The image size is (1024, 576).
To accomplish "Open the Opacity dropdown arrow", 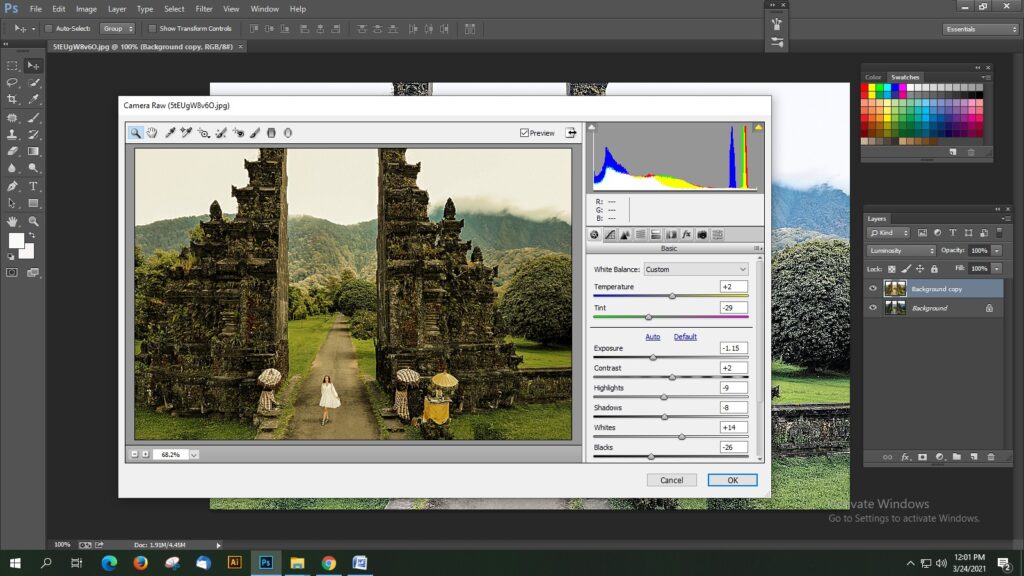I will click(x=997, y=251).
